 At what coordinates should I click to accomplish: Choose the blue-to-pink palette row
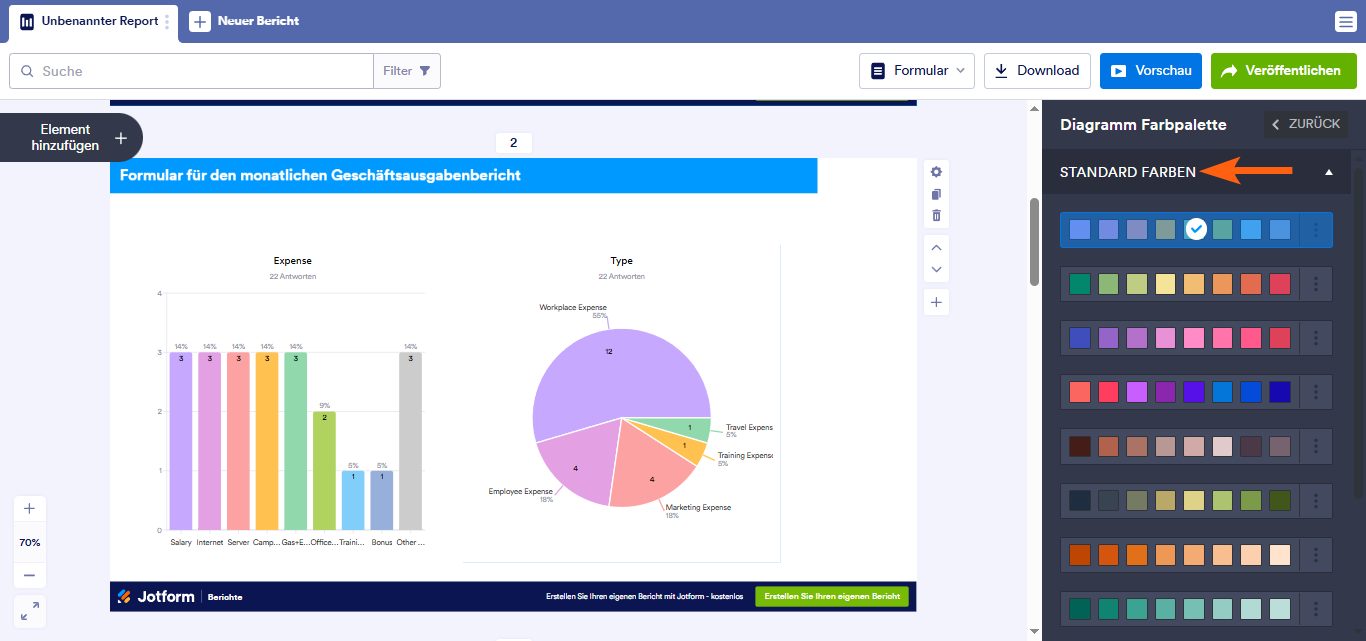[x=1180, y=338]
